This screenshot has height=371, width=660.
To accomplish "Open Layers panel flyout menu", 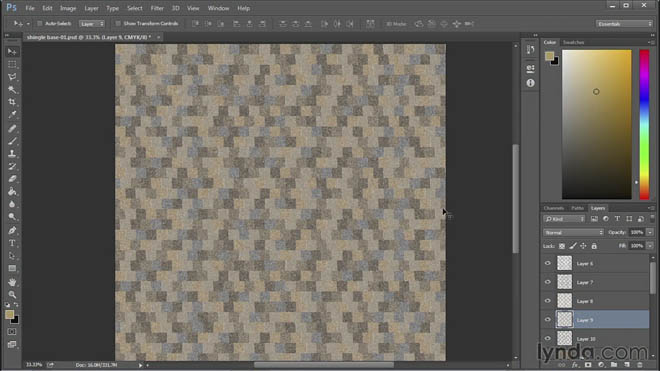I will pos(651,208).
